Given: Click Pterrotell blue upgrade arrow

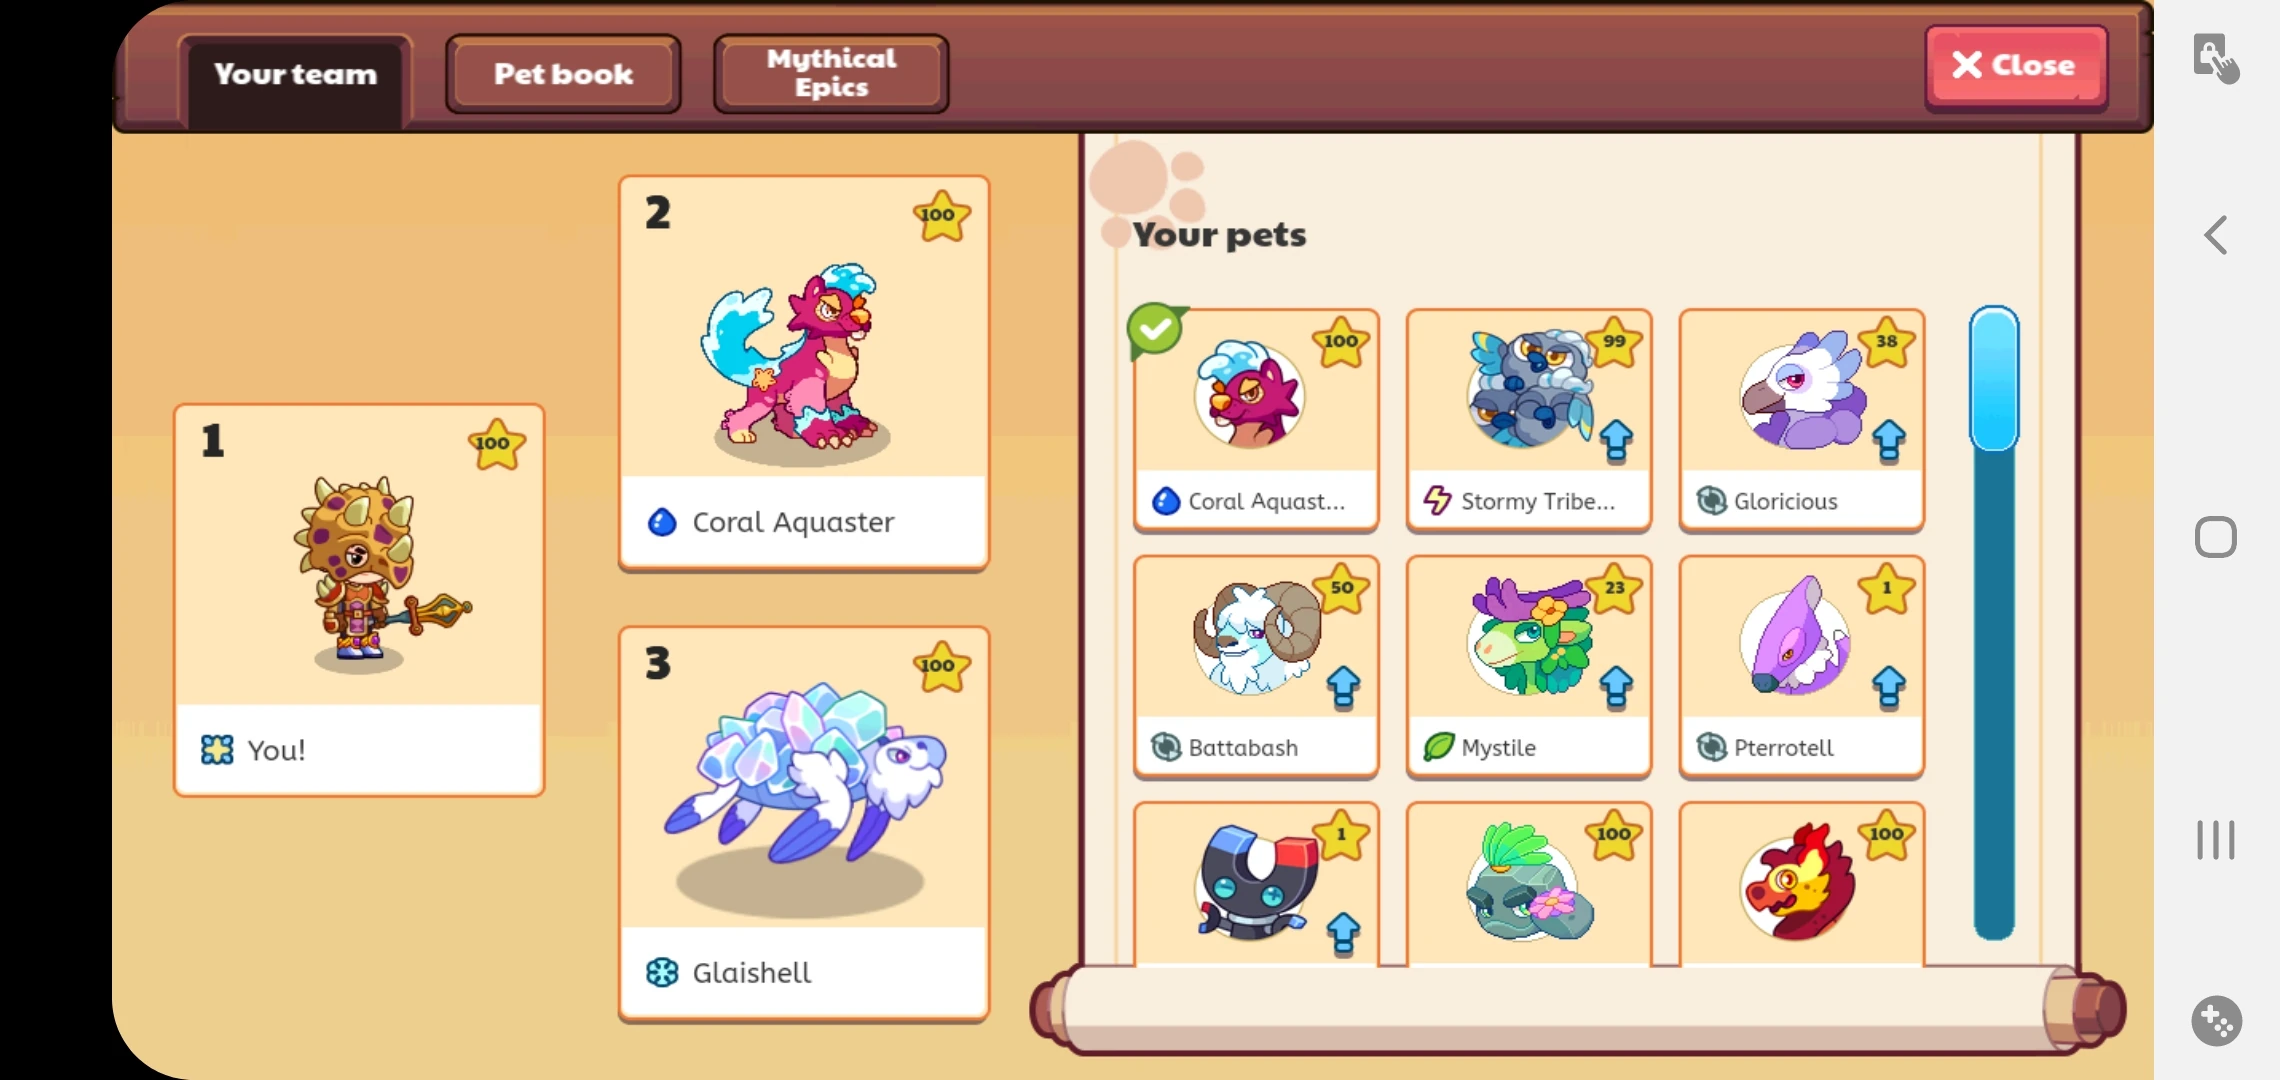Looking at the screenshot, I should (1888, 688).
